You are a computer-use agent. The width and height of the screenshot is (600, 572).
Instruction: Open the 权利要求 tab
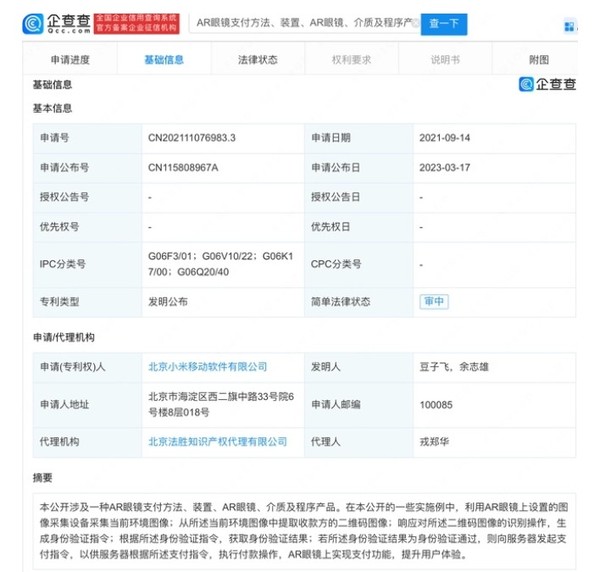(351, 60)
